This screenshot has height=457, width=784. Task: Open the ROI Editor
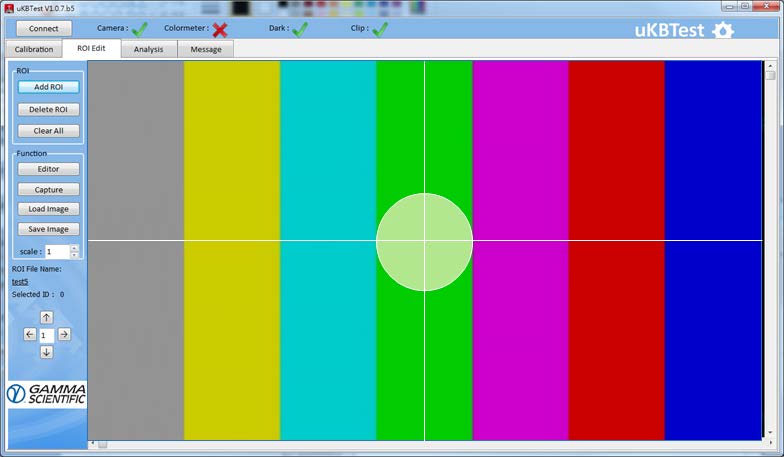[48, 169]
